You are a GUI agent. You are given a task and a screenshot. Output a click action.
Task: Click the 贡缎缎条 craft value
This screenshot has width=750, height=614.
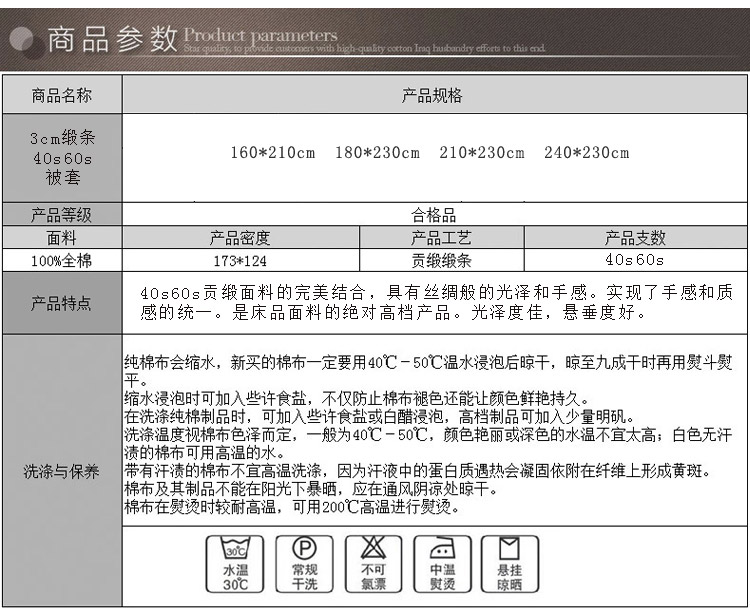[441, 261]
